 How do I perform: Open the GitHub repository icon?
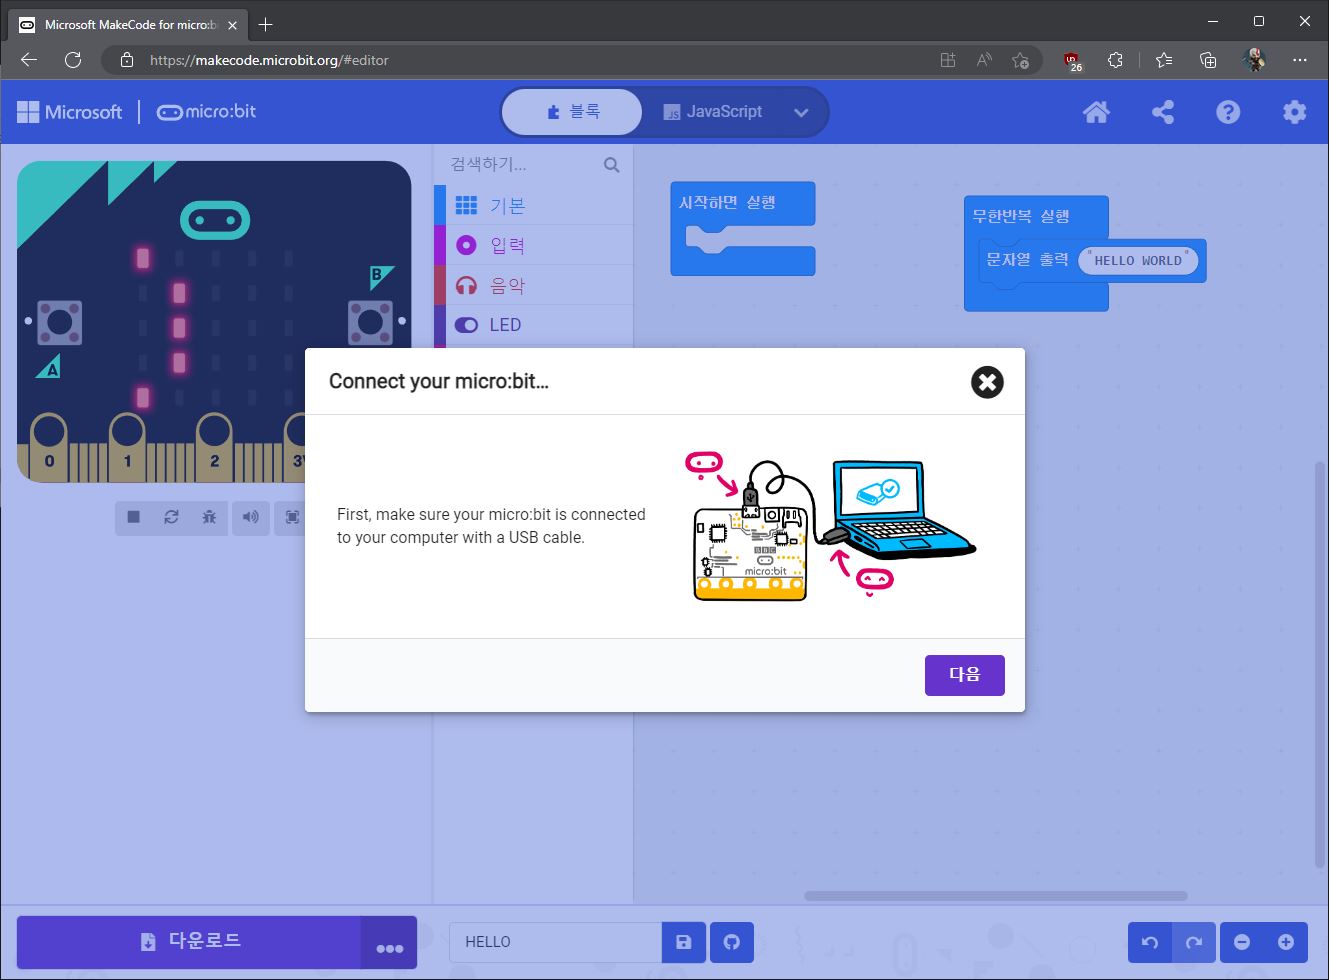tap(732, 942)
